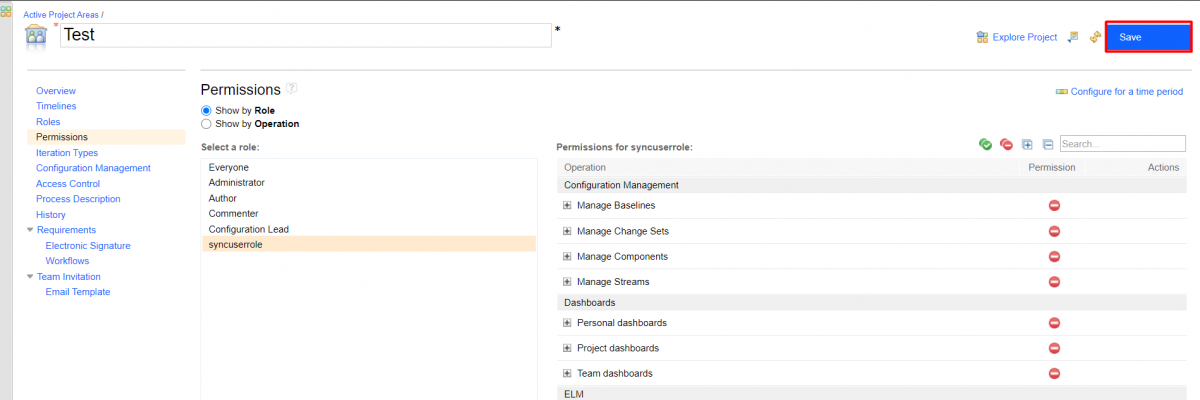Click the permissions Search field

point(1122,144)
